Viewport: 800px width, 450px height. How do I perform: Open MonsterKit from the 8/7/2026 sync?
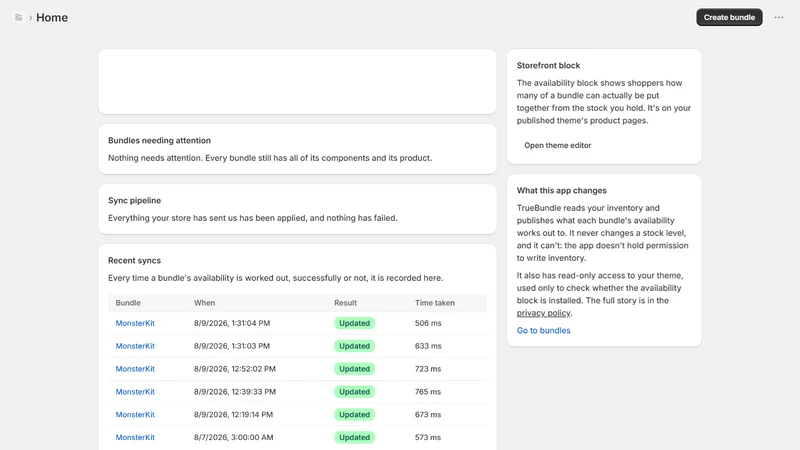[135, 437]
